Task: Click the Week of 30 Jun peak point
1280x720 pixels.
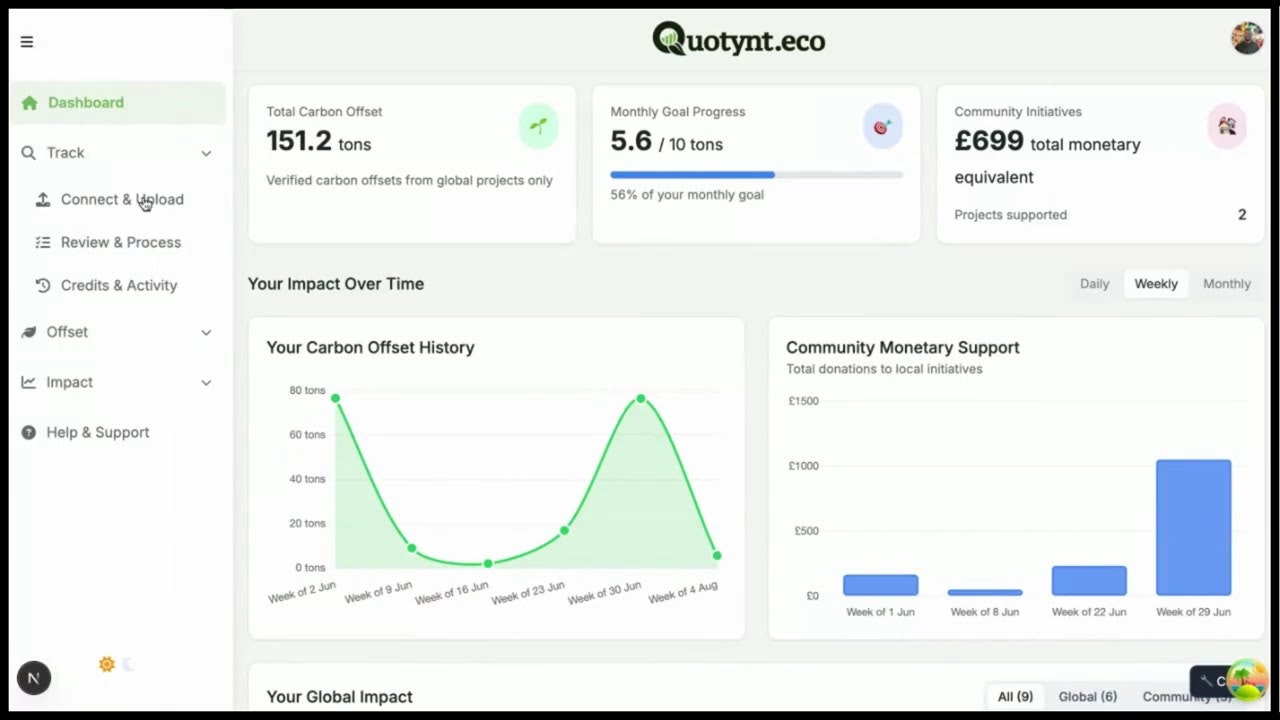Action: pos(641,398)
